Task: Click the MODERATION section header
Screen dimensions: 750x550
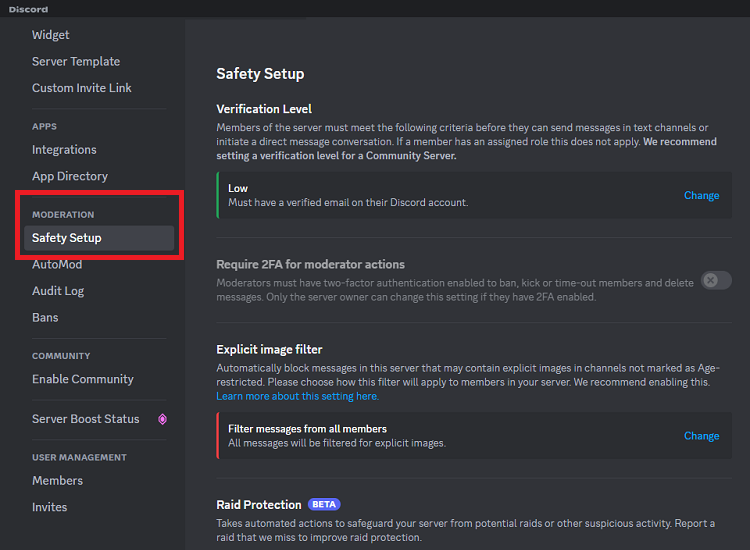Action: [x=63, y=215]
